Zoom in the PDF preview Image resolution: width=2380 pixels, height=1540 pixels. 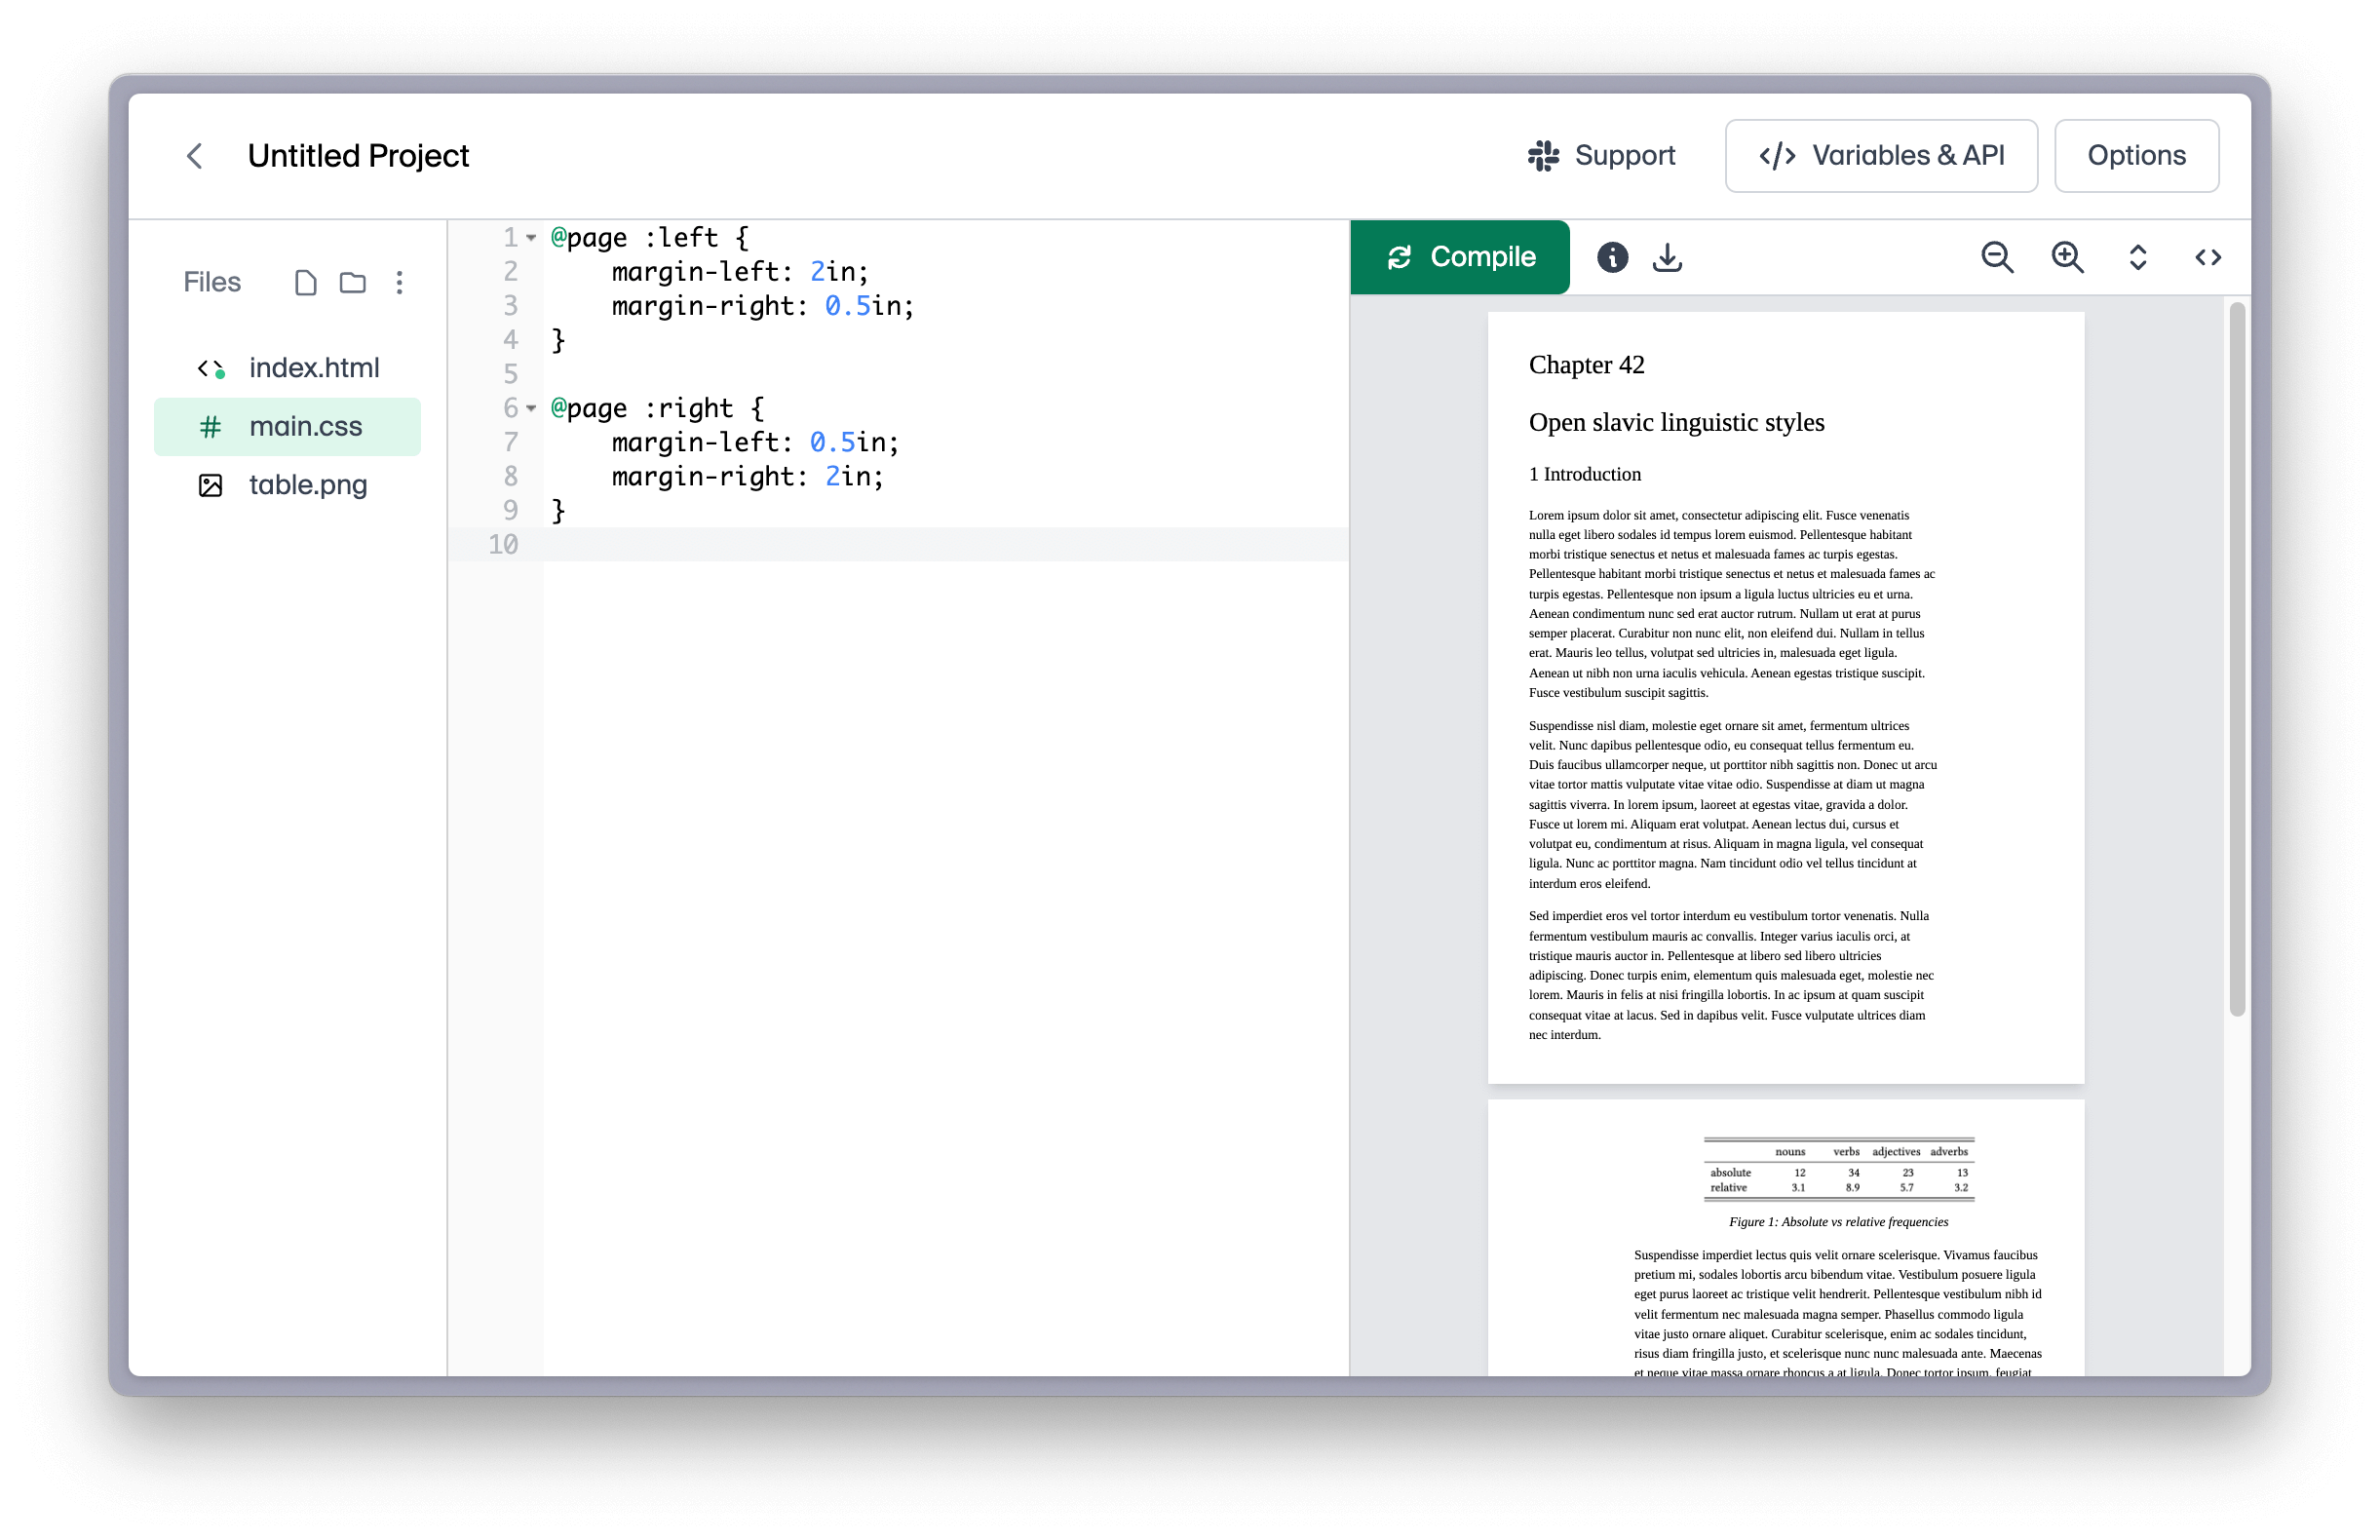[x=2067, y=258]
